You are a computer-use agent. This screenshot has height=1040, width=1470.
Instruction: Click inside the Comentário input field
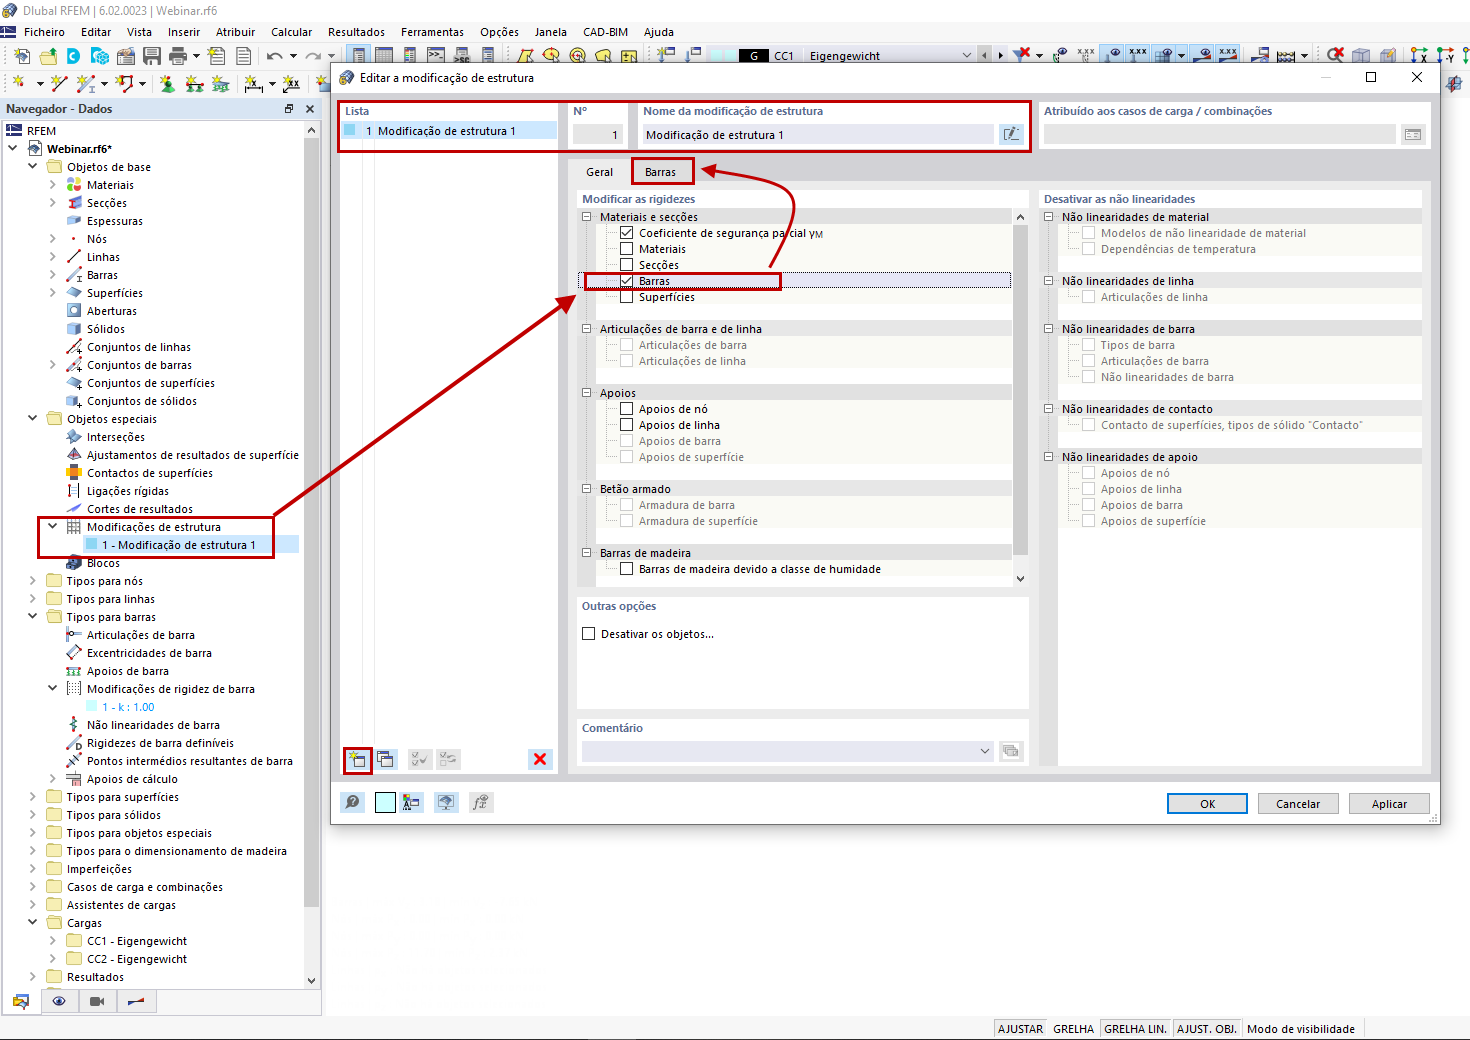[780, 750]
